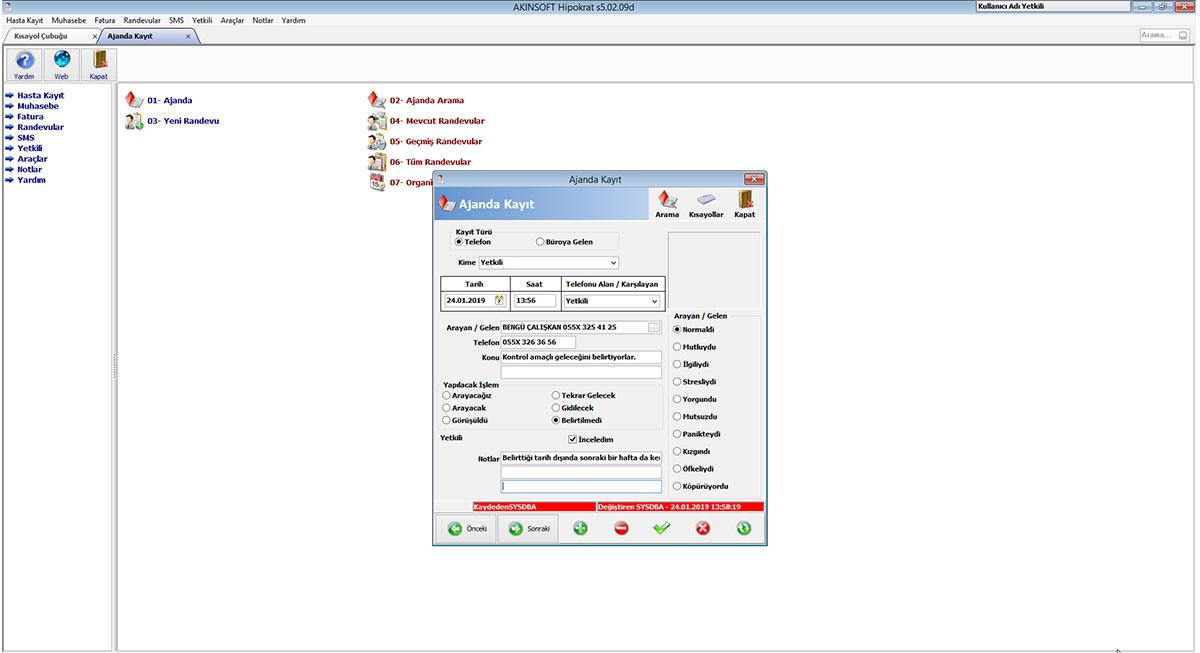1200x653 pixels.
Task: Open the Yardım help icon on the toolbar
Action: pyautogui.click(x=23, y=64)
